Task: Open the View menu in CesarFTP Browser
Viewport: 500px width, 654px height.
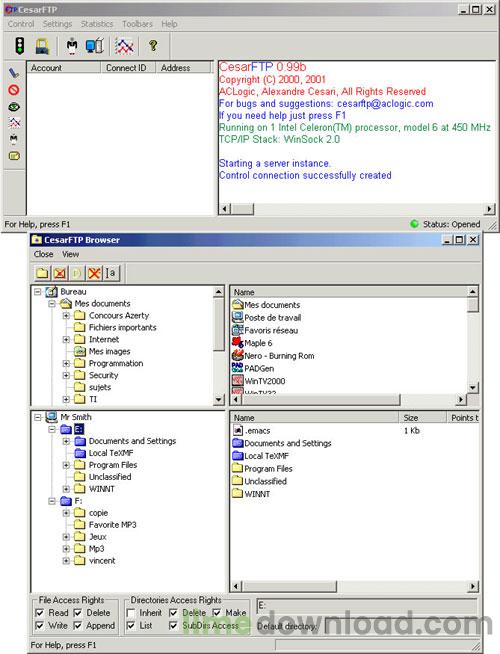Action: click(70, 254)
